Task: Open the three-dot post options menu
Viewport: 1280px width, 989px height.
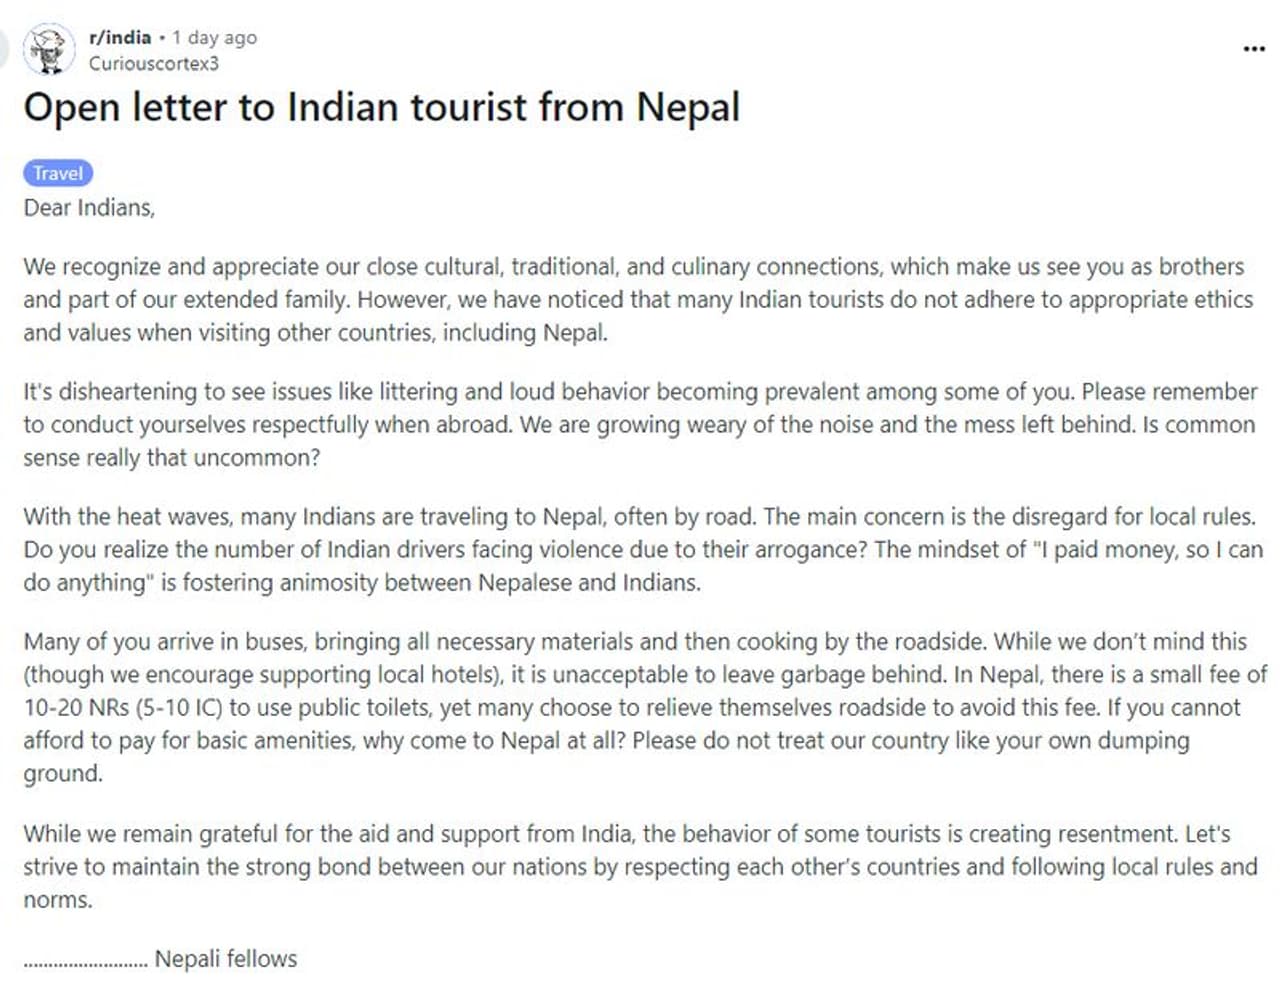Action: point(1254,49)
